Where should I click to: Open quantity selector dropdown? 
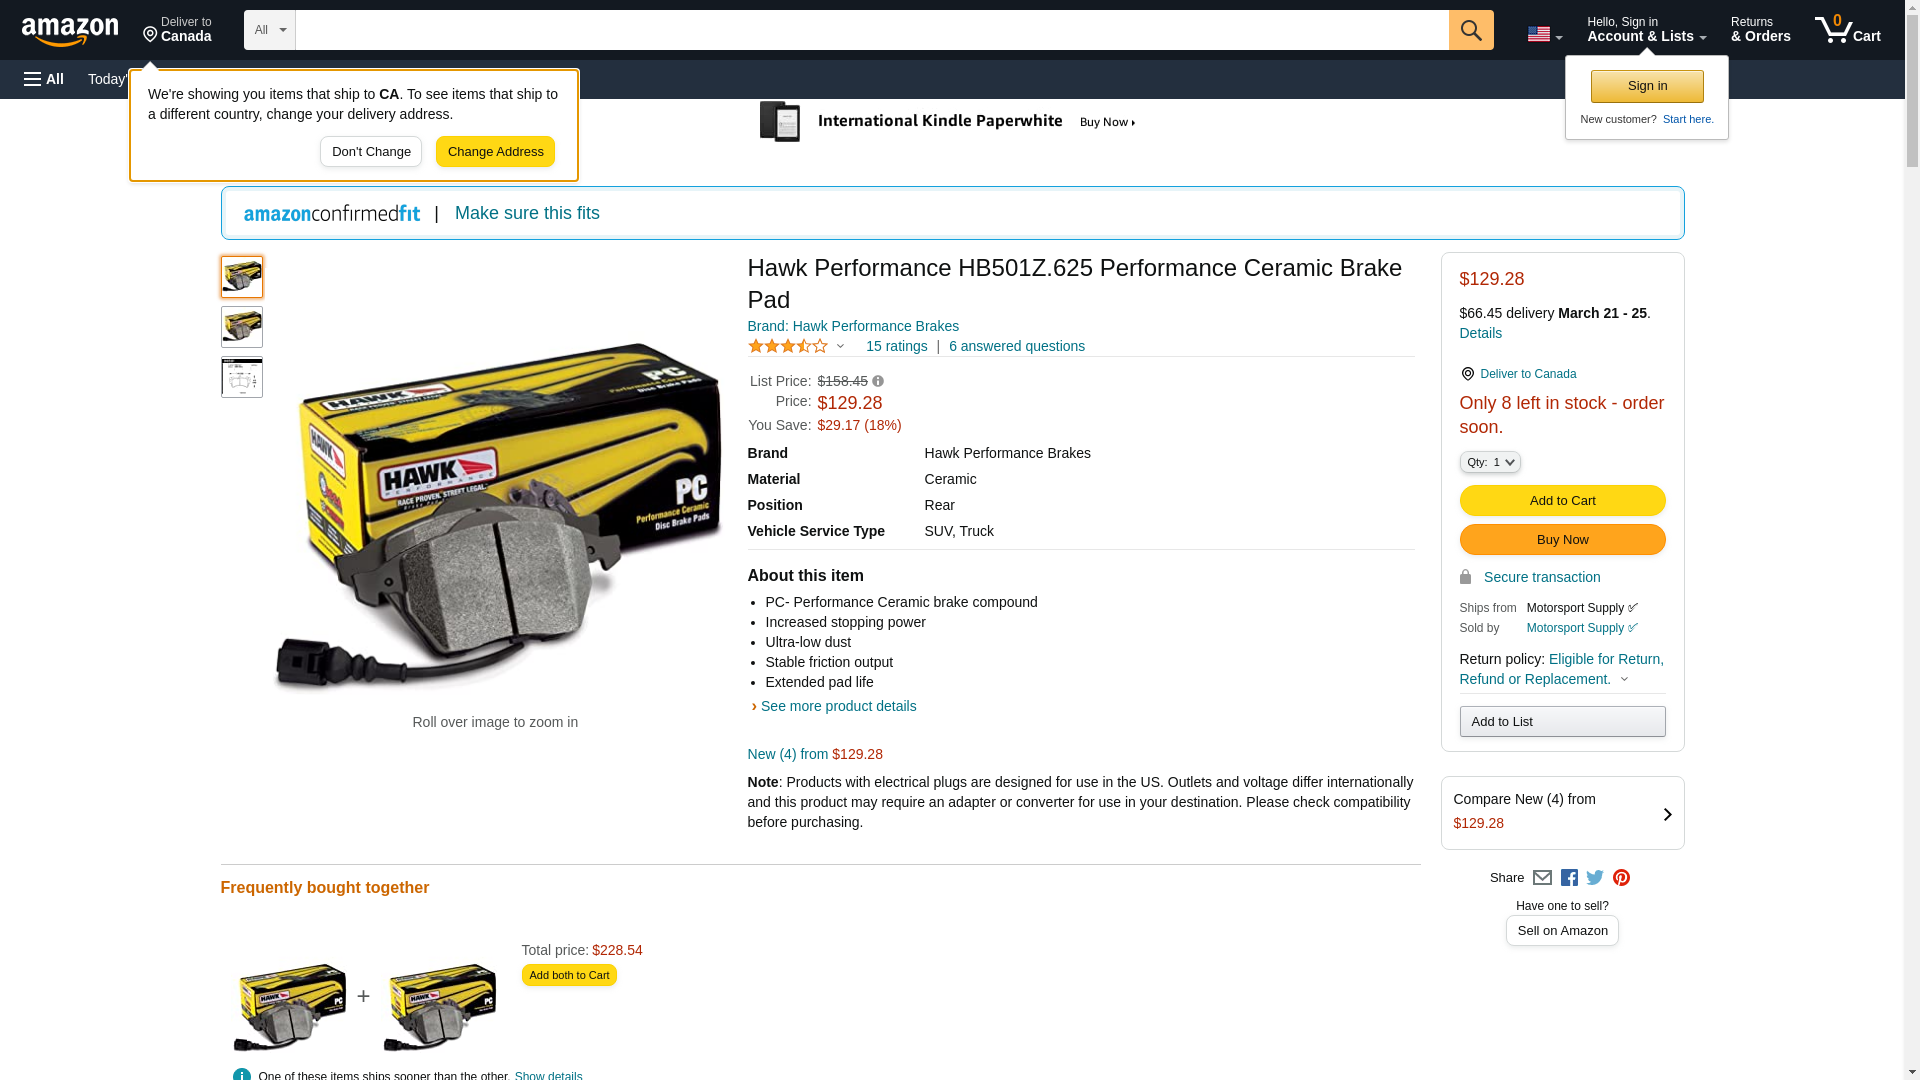1489,462
